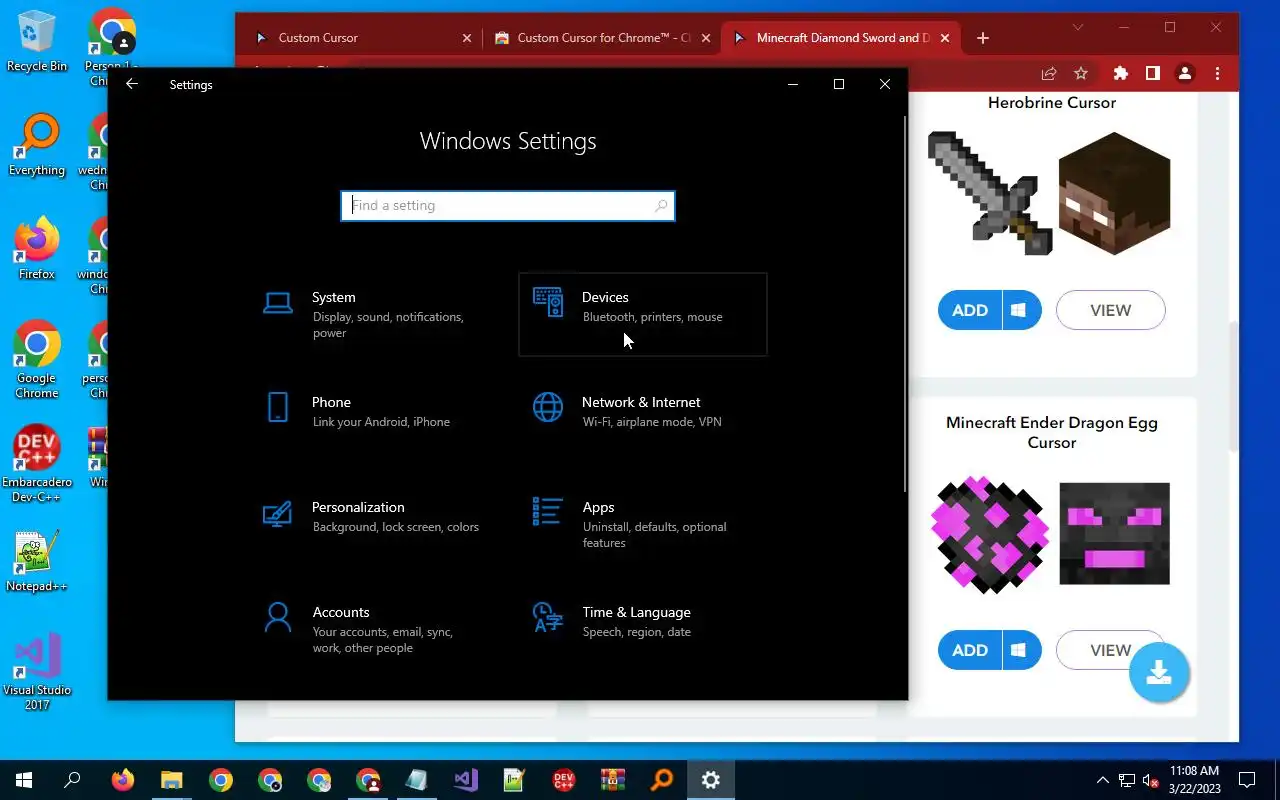Show hidden system tray icons
The width and height of the screenshot is (1280, 800).
1102,780
